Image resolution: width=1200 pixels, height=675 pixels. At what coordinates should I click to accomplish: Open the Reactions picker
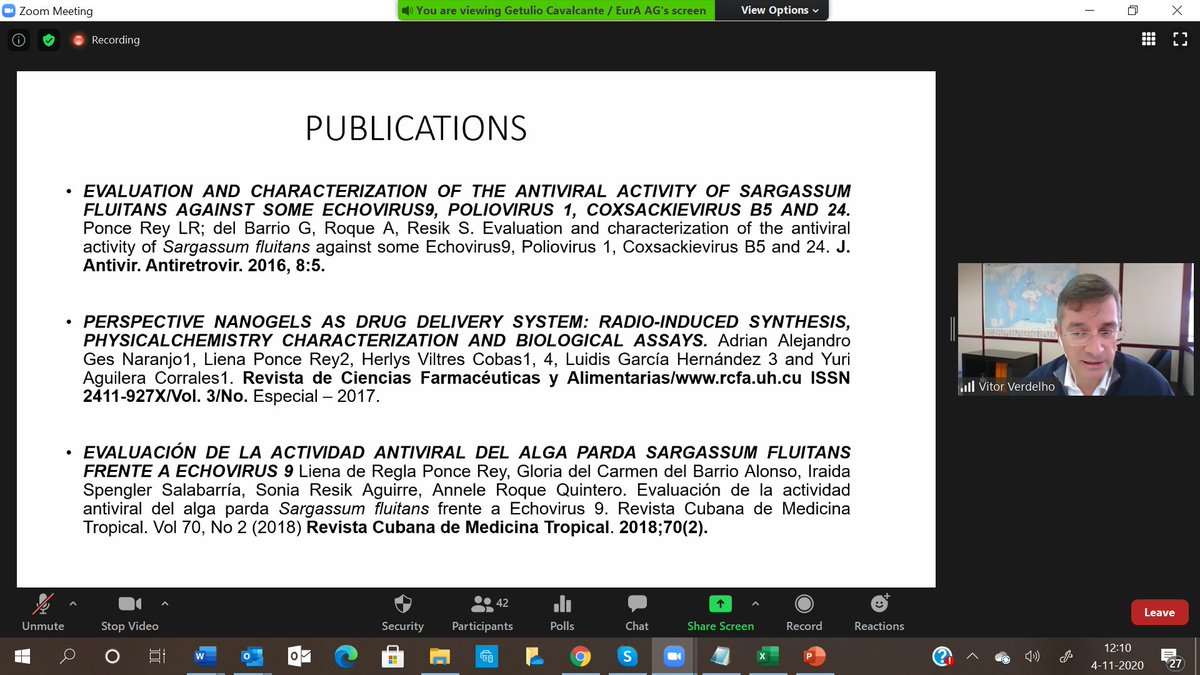click(878, 612)
